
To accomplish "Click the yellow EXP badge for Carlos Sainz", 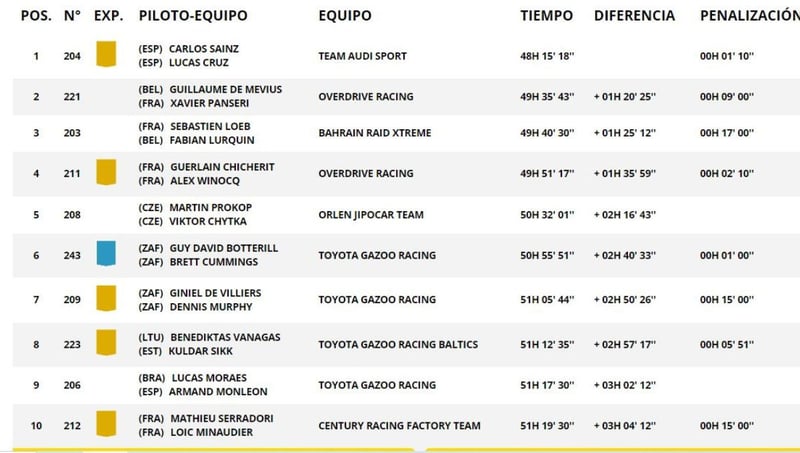I will coord(104,55).
